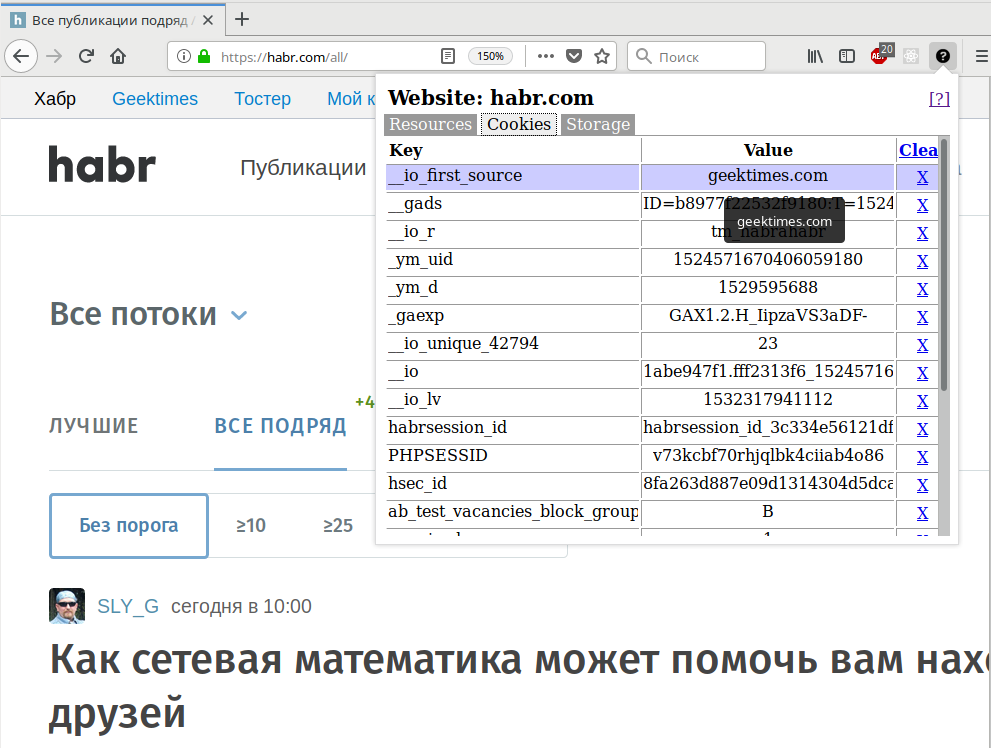
Task: Click into the Поиск search box
Action: 696,57
